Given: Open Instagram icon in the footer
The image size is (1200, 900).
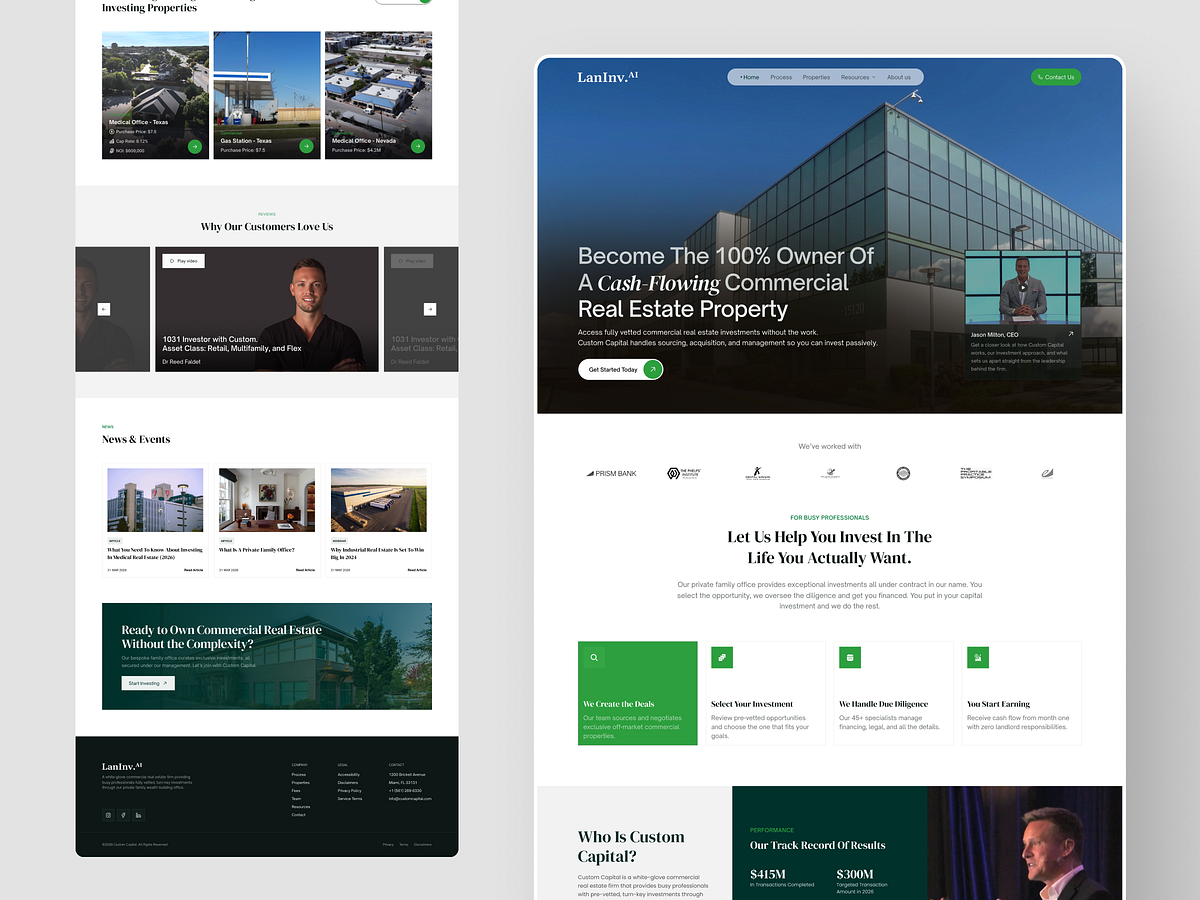Looking at the screenshot, I should [x=108, y=815].
